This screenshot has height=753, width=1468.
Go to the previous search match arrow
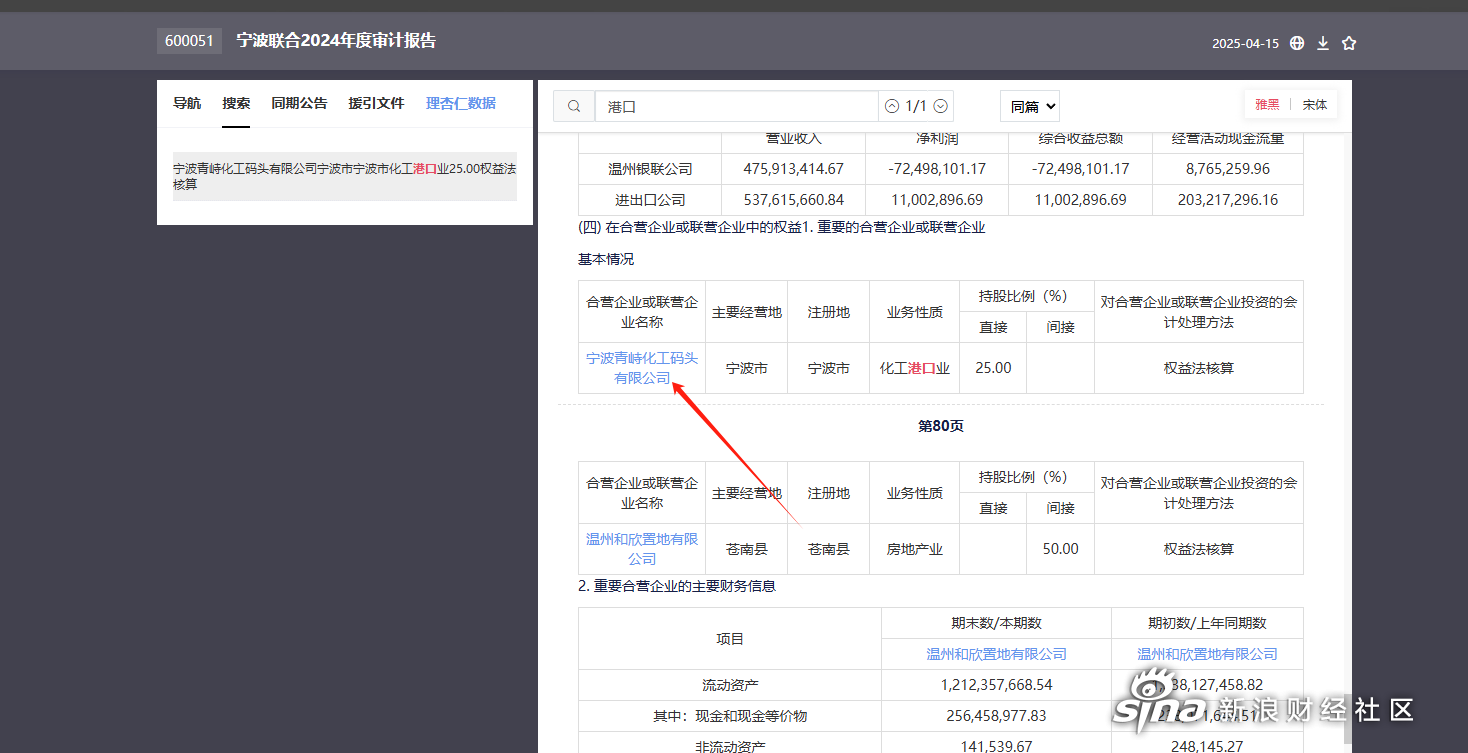892,106
